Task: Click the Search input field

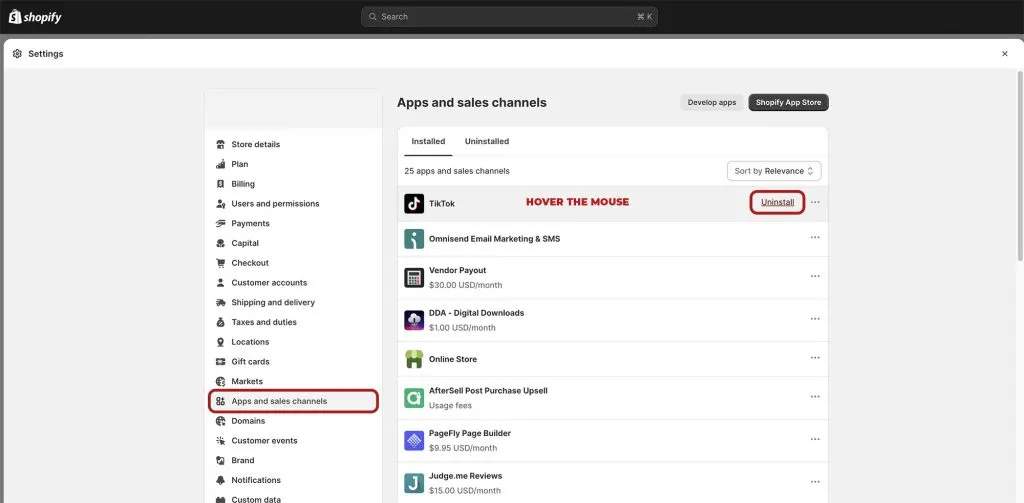Action: point(509,17)
